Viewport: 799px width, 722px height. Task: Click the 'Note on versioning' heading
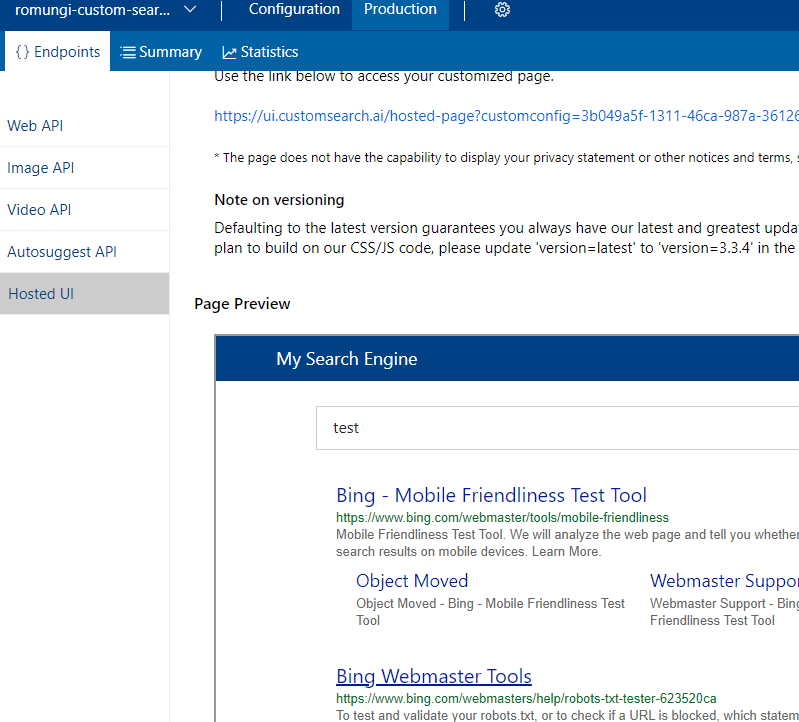(x=279, y=200)
